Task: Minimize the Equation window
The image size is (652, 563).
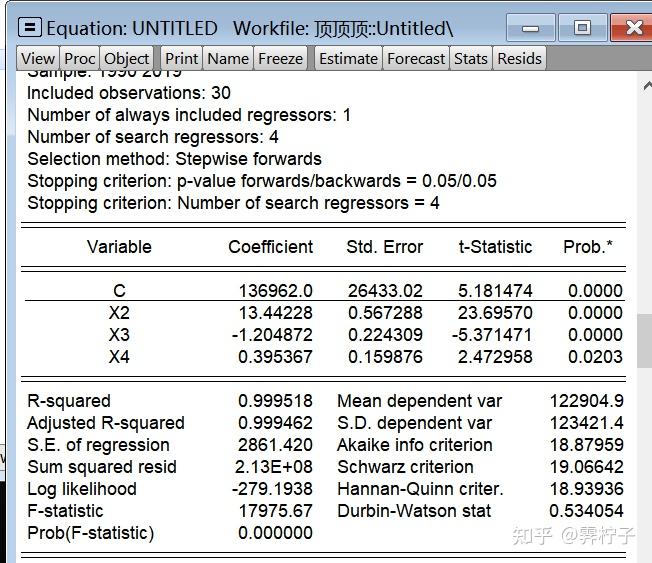Action: 531,28
